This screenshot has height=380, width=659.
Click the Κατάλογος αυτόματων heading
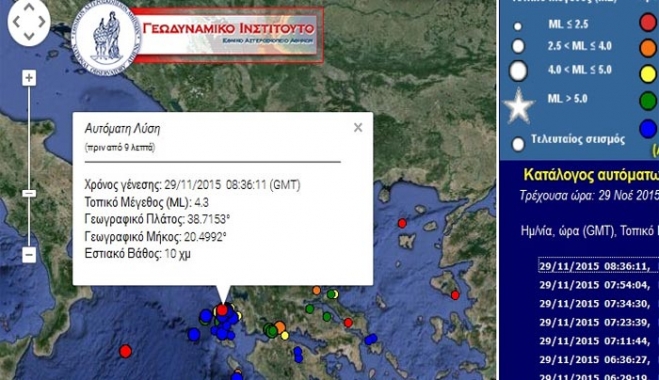click(591, 175)
